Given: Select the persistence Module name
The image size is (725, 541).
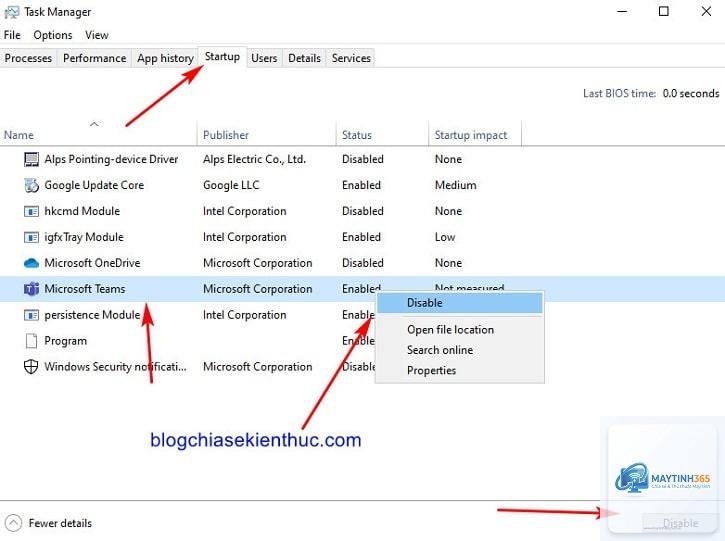Looking at the screenshot, I should click(x=92, y=315).
